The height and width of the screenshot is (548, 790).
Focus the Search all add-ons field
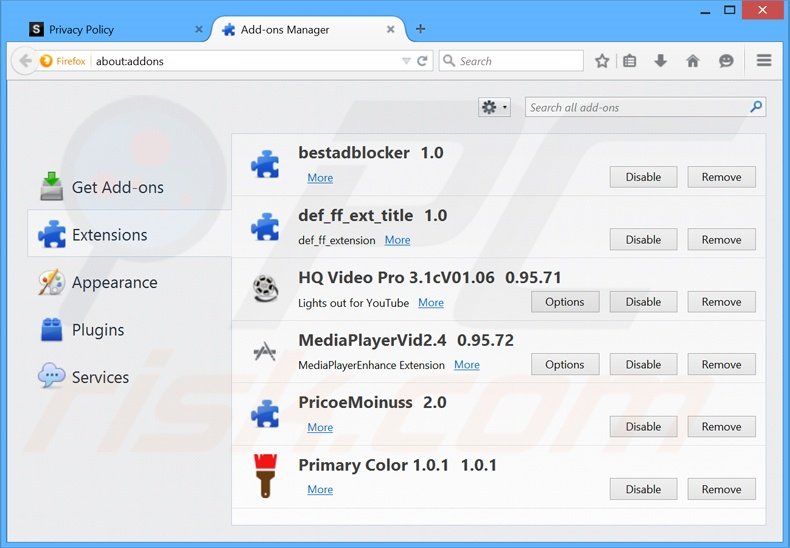tap(645, 107)
